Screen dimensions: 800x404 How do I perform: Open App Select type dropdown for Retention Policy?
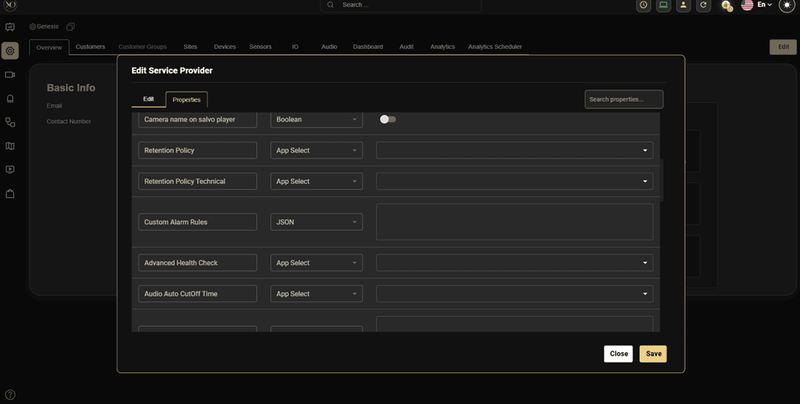point(316,150)
